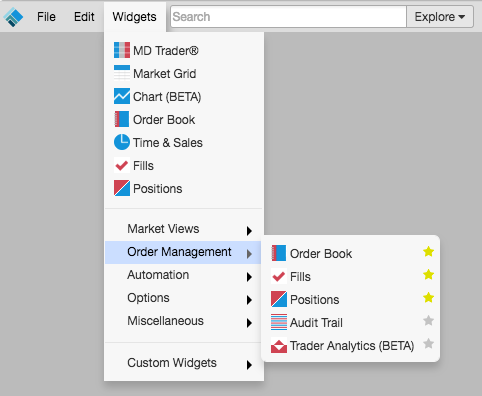The image size is (482, 396).
Task: Click the Positions icon in main Widgets list
Action: tap(122, 188)
